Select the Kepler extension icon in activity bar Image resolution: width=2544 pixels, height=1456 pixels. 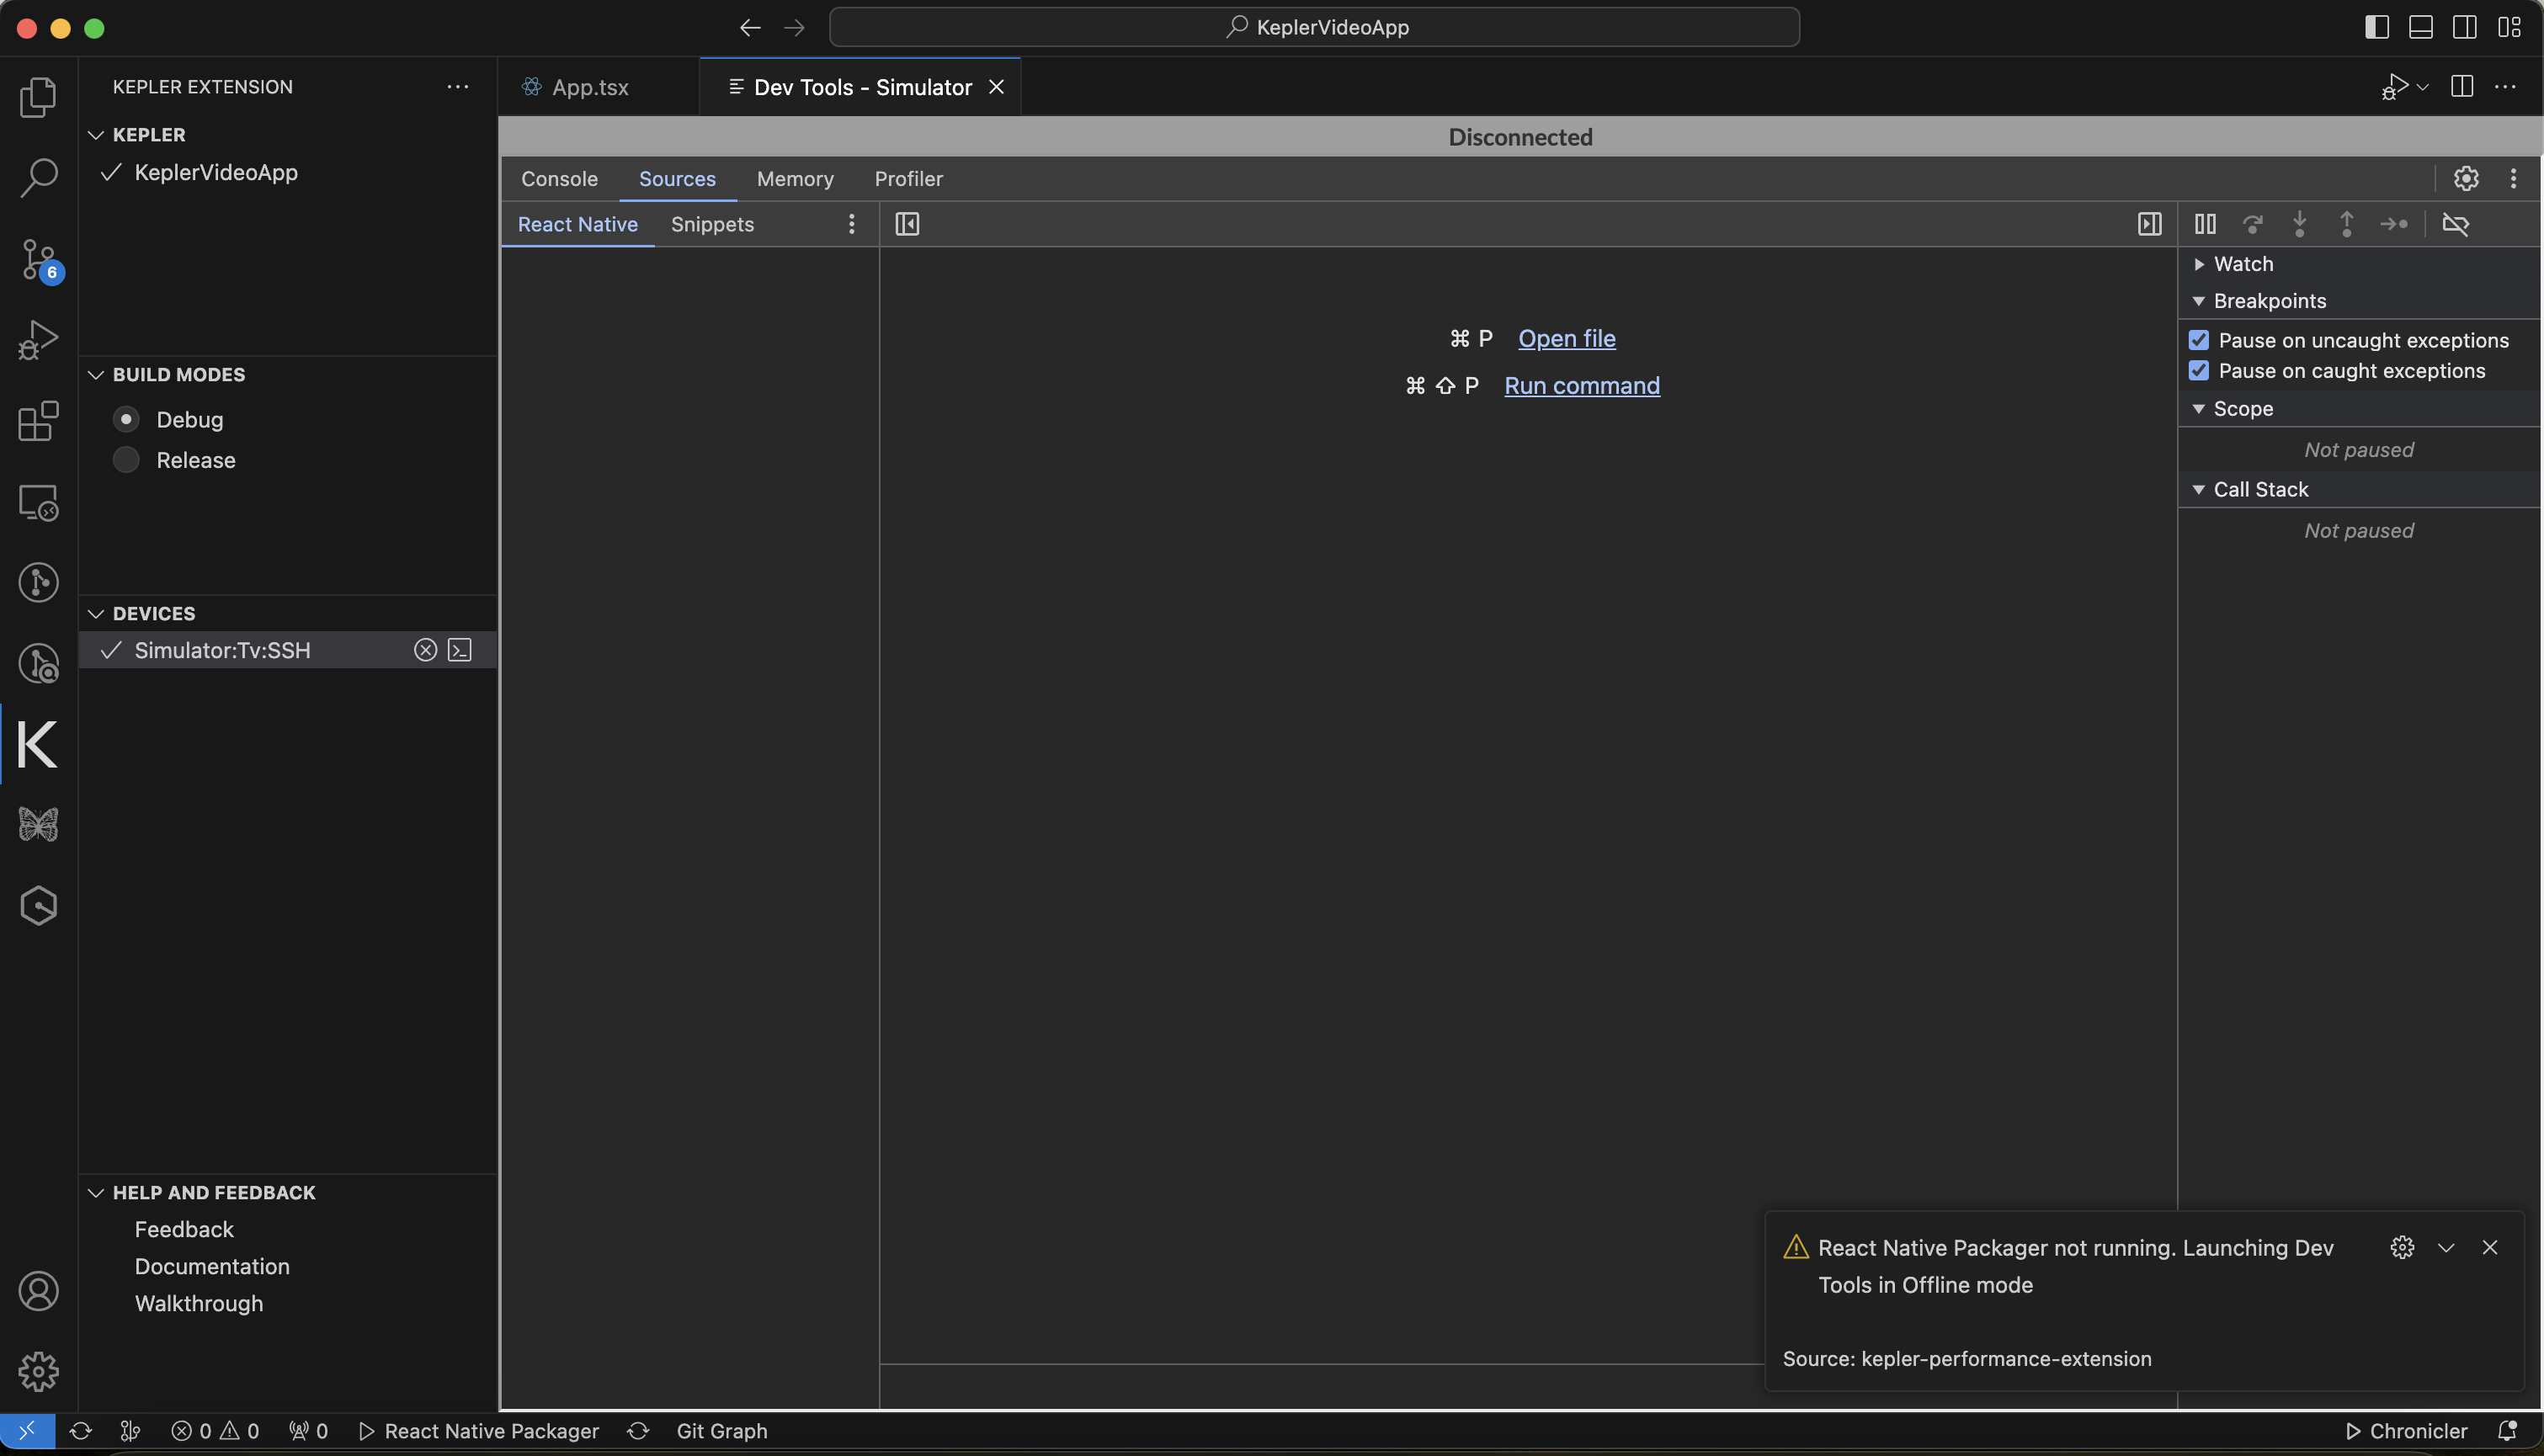point(37,744)
